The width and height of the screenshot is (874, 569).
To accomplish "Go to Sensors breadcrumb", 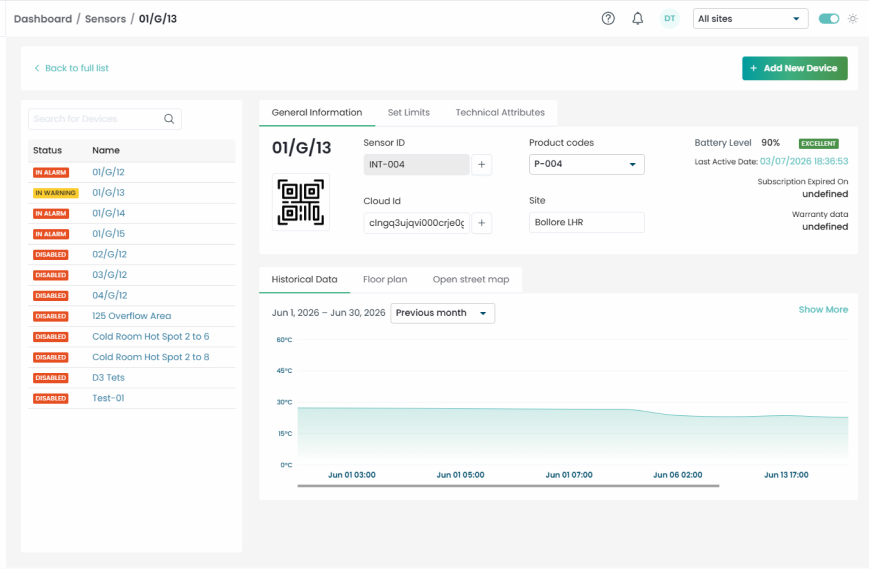I will [105, 19].
